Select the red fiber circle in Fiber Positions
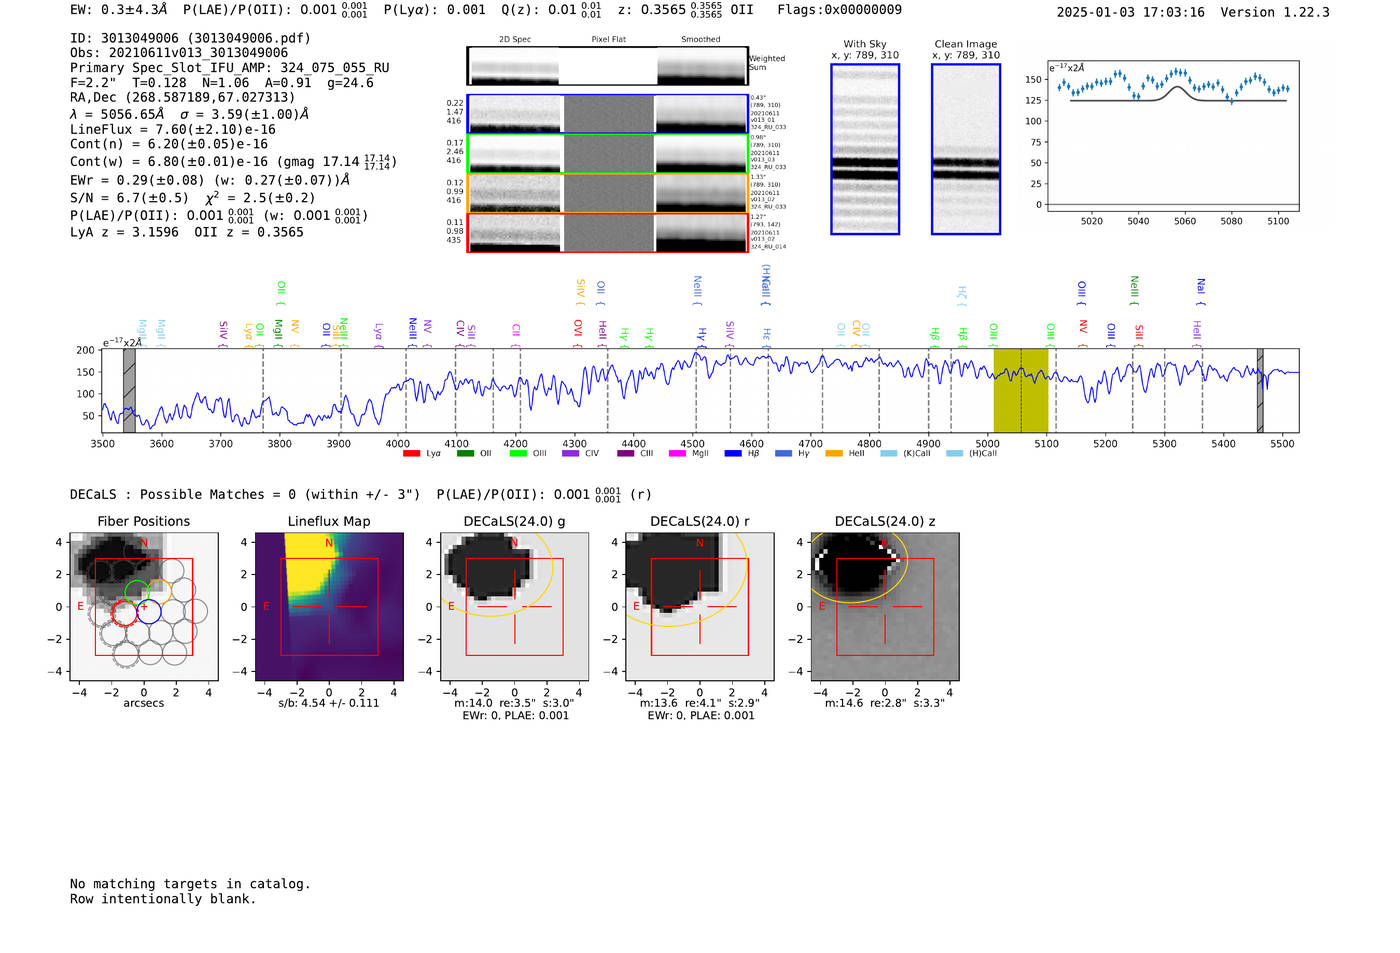Viewport: 1400px width, 953px height. [x=124, y=612]
